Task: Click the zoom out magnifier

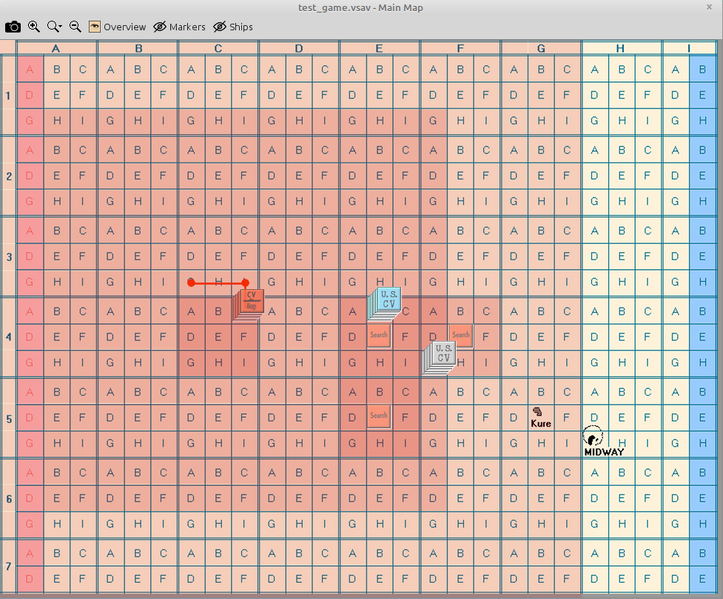Action: 75,27
